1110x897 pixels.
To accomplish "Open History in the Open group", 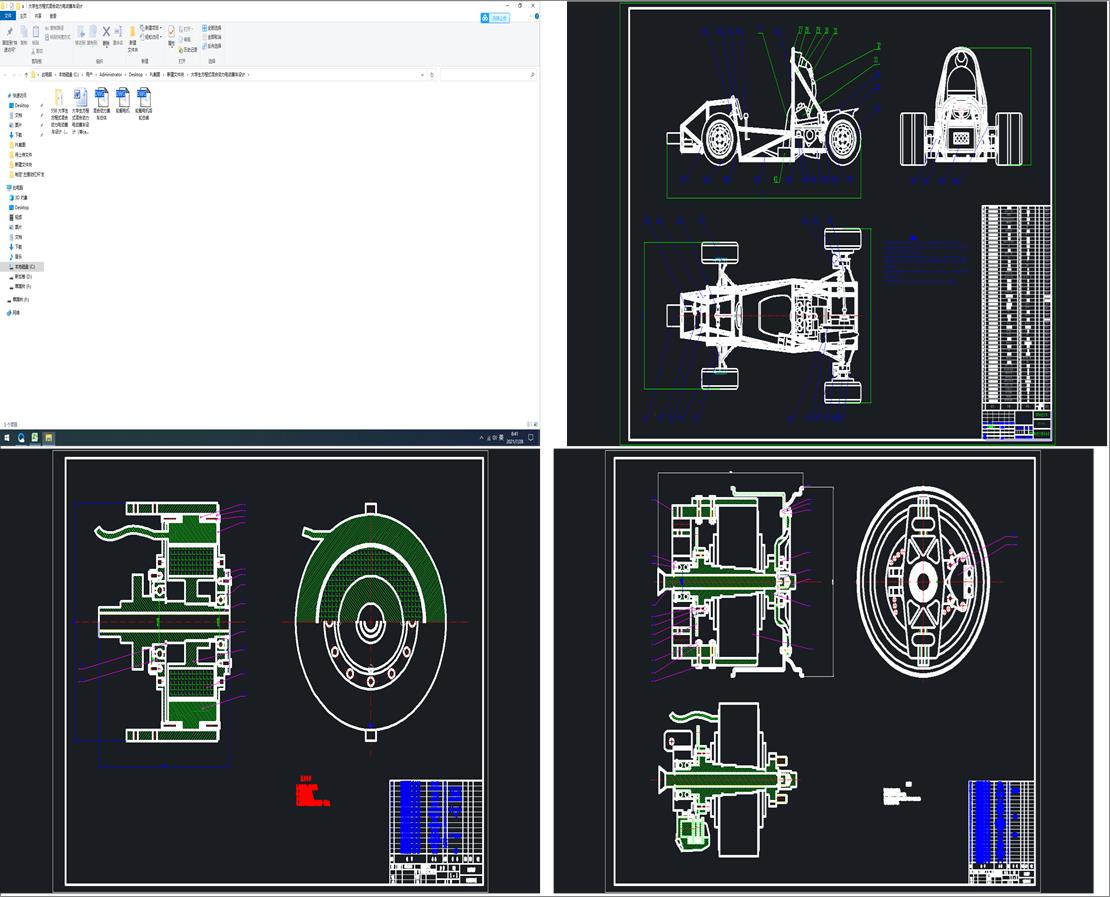I will click(x=189, y=50).
